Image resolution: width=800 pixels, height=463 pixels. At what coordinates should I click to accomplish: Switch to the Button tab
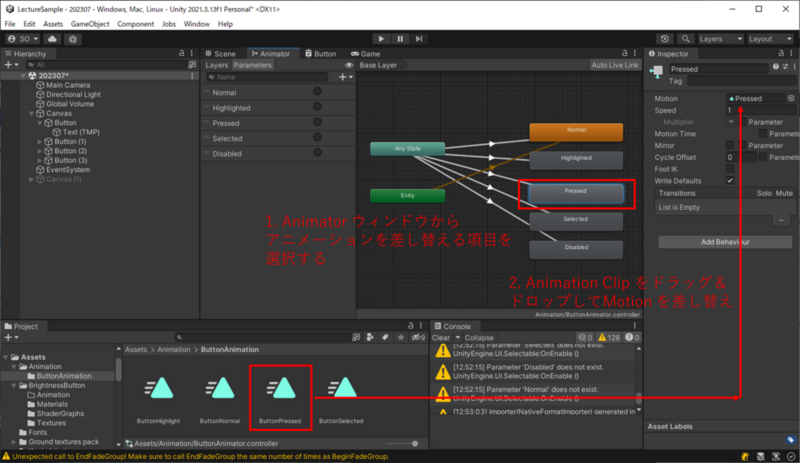[x=321, y=54]
